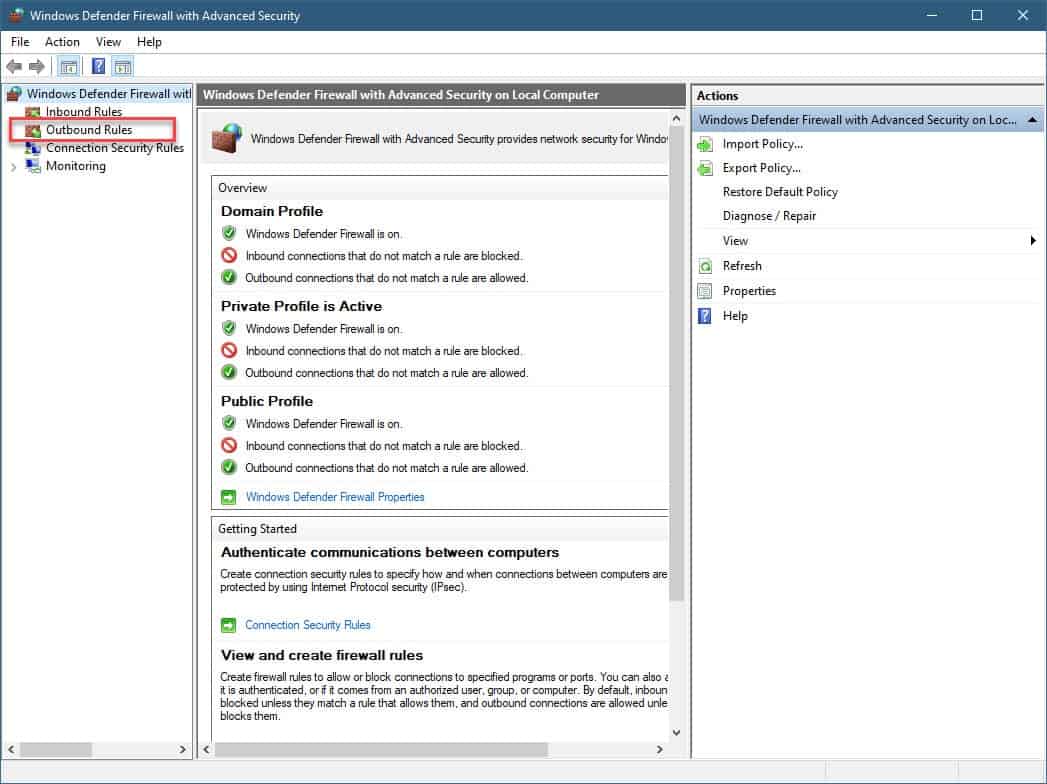Click Import Policy action
This screenshot has width=1047, height=784.
pos(763,144)
